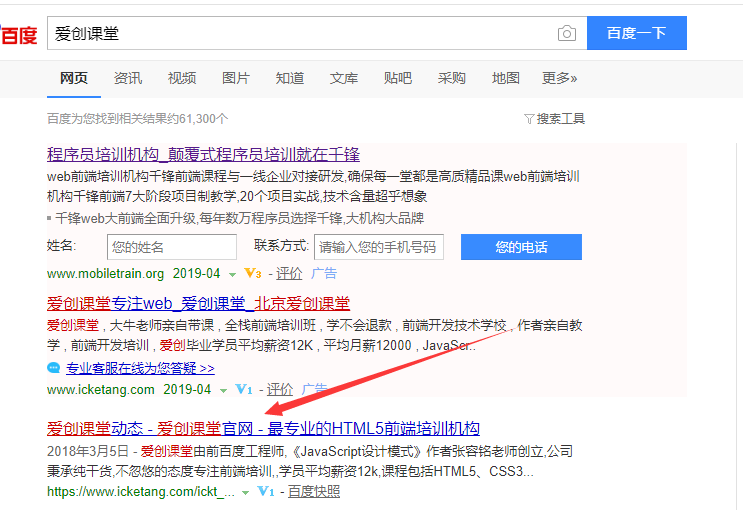Click 评价 link beside mobiletrain.org
This screenshot has height=510, width=743.
(x=289, y=273)
